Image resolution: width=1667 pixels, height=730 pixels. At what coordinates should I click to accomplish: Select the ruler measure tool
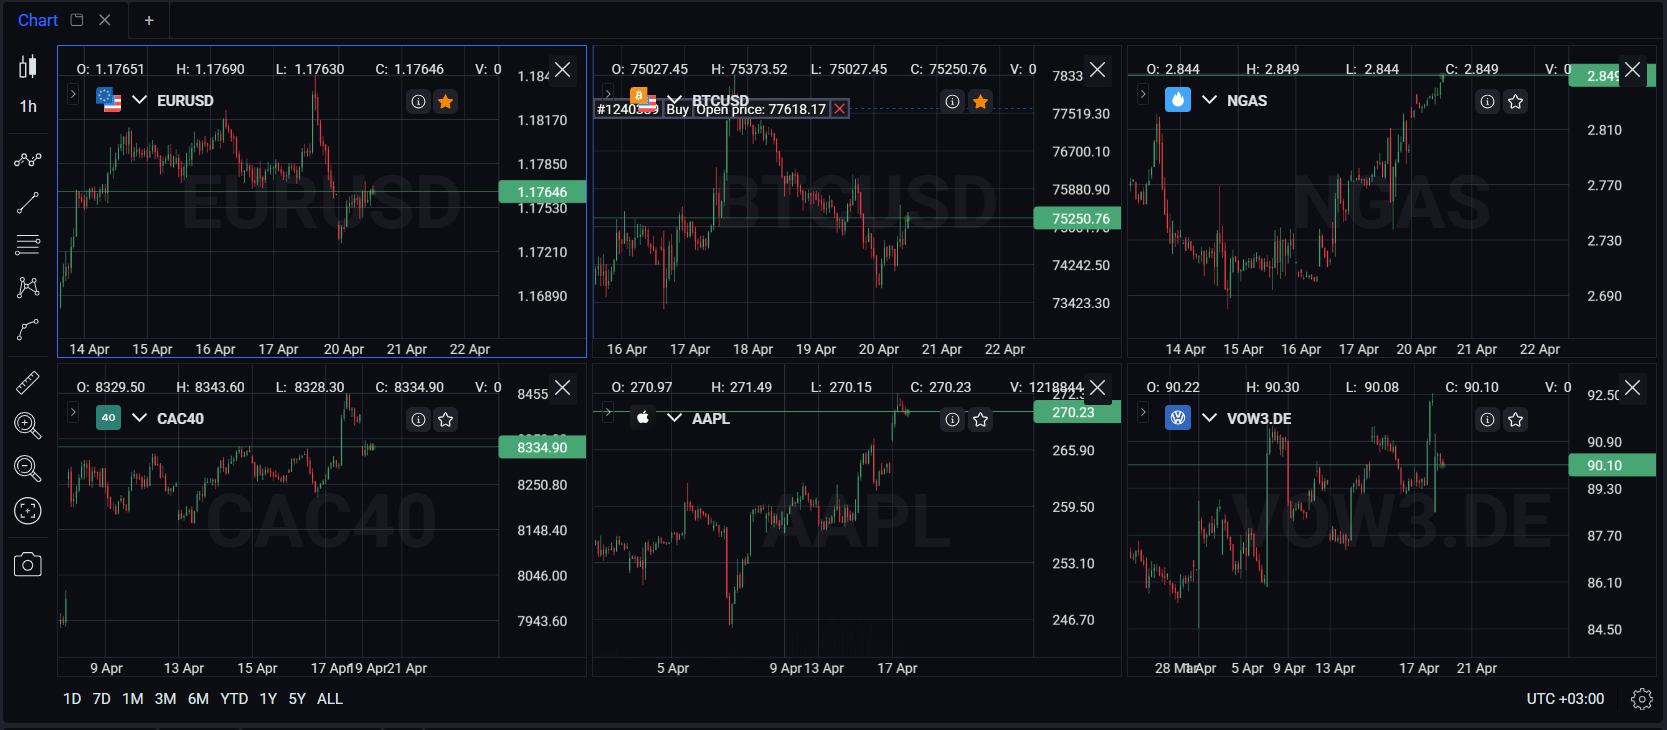coord(28,382)
